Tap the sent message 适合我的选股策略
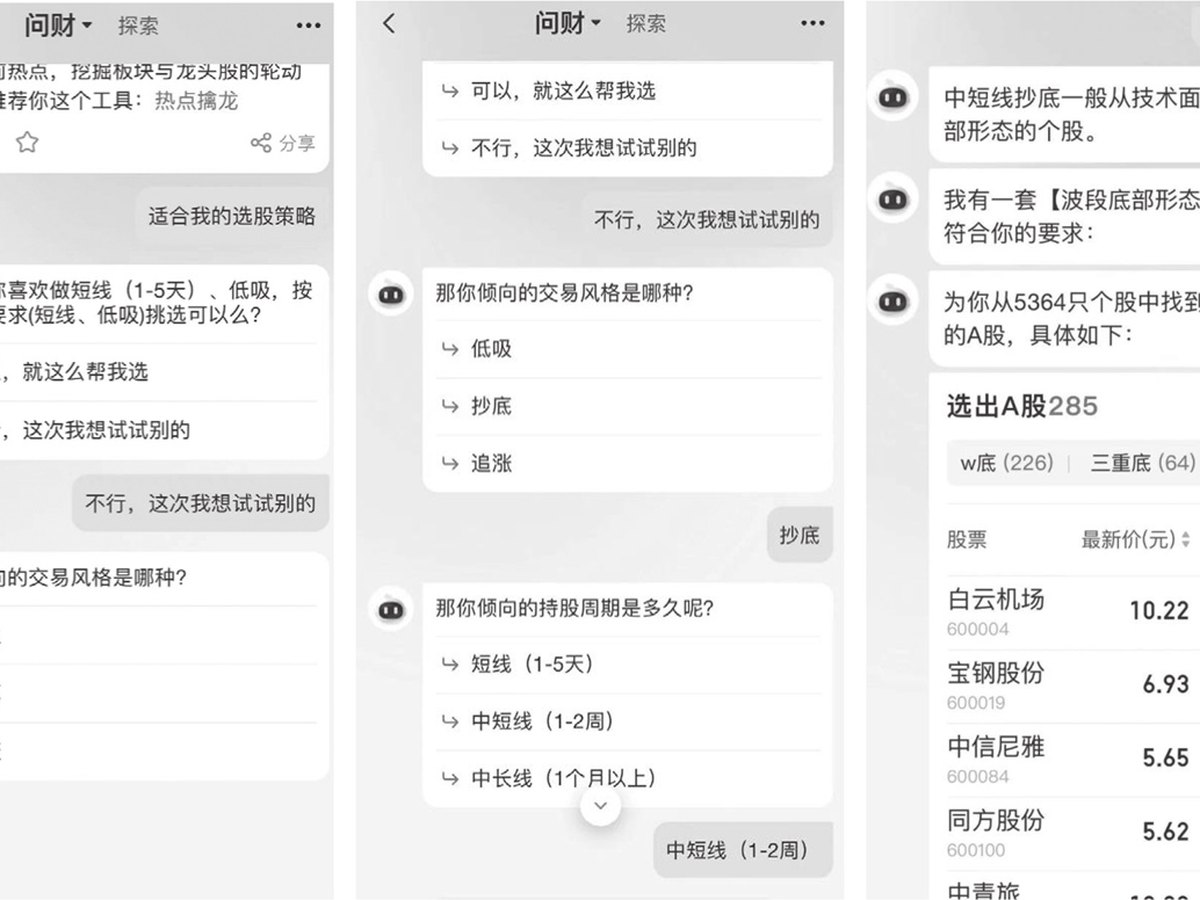The height and width of the screenshot is (900, 1200). 232,216
